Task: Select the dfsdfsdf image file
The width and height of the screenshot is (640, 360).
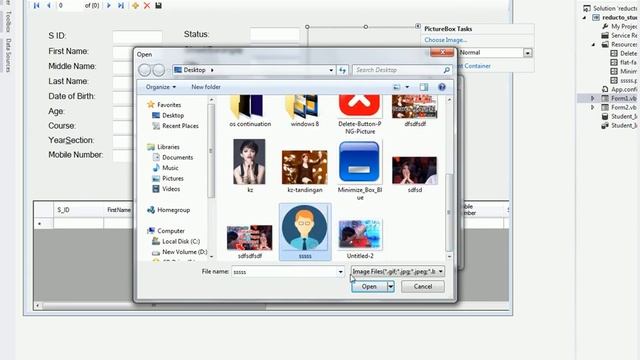Action: tap(415, 111)
